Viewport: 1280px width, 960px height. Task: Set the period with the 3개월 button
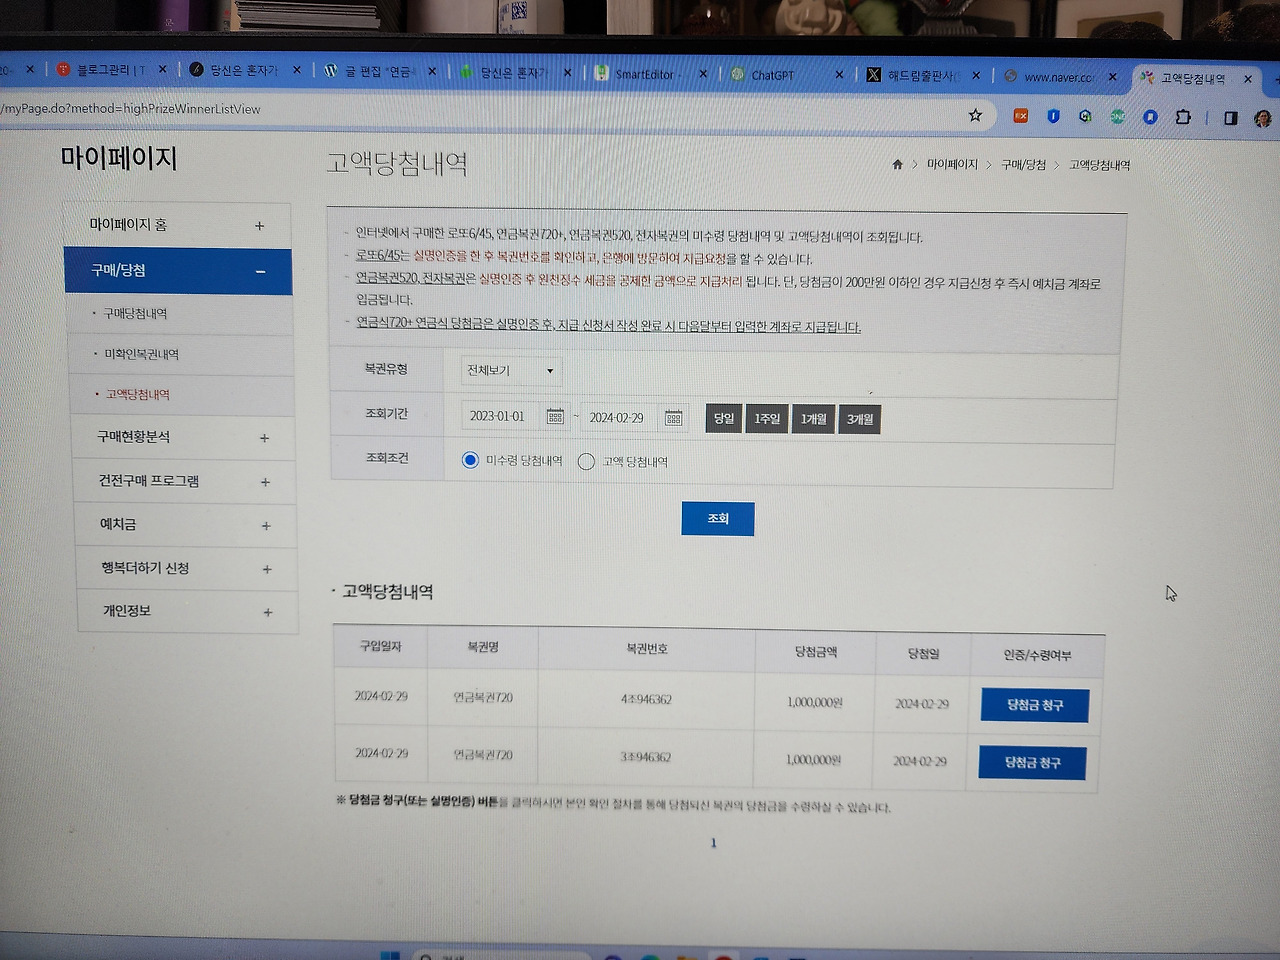point(860,419)
